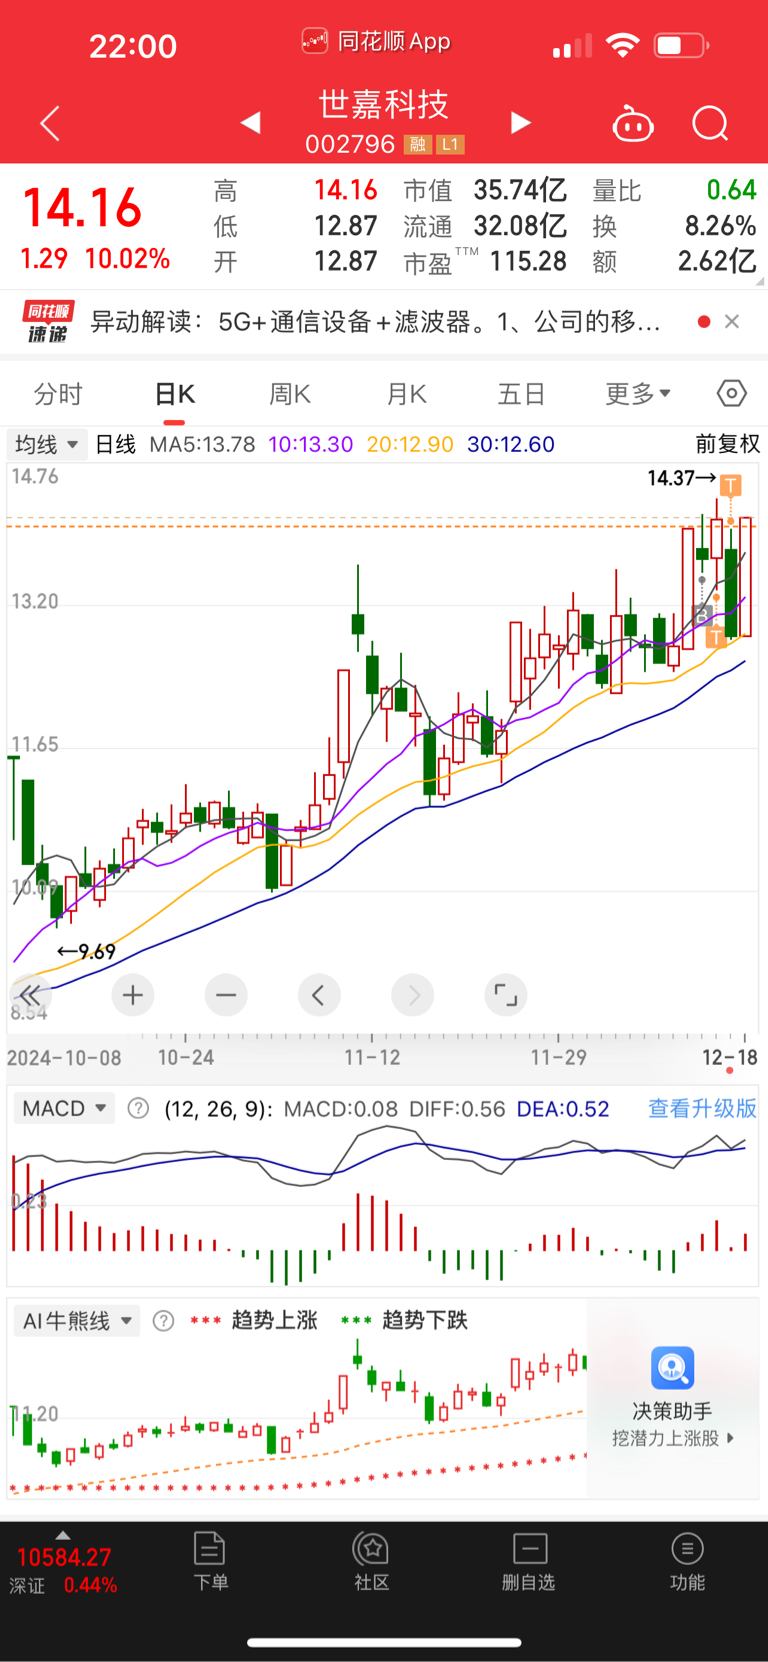Image resolution: width=768 pixels, height=1662 pixels.
Task: Change the 前复权 adjustment mode
Action: click(727, 444)
